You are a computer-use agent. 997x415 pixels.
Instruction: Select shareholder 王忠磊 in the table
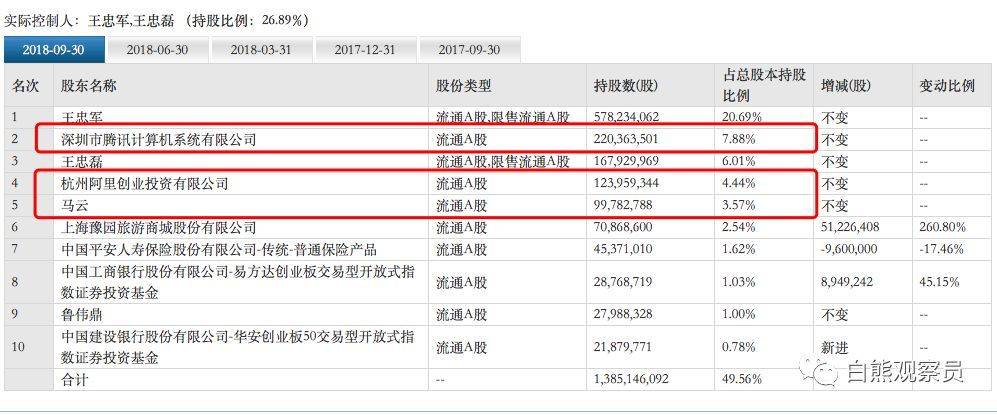[x=81, y=161]
